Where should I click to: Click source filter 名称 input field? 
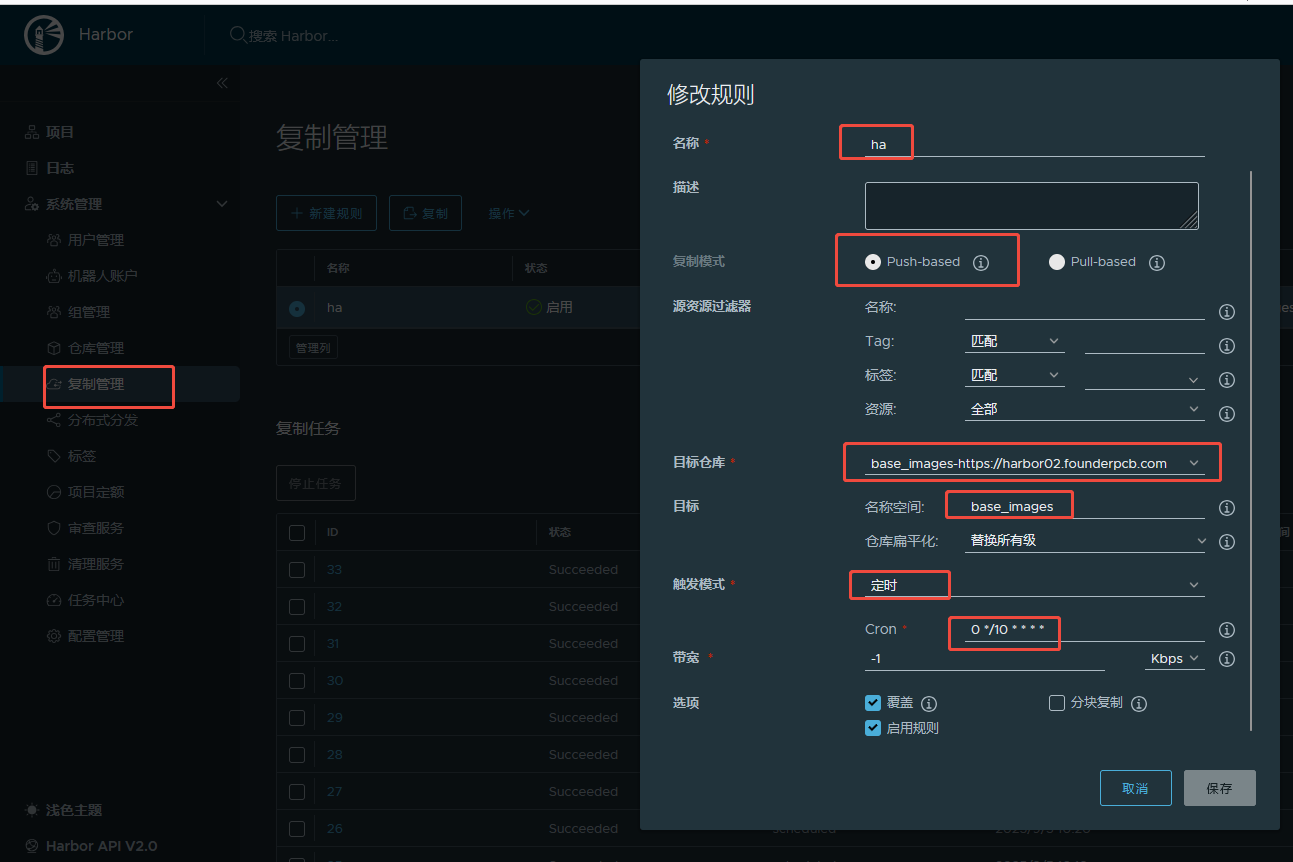pyautogui.click(x=1084, y=307)
